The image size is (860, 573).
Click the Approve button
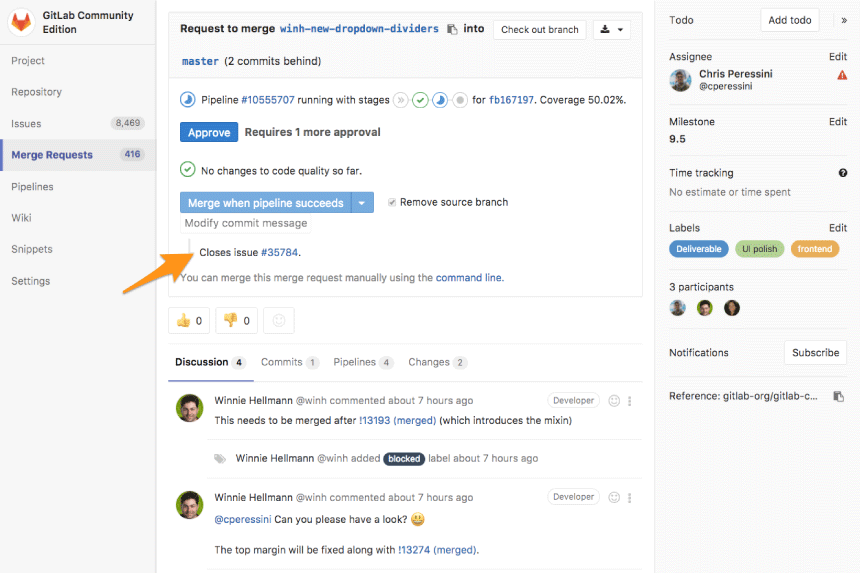pyautogui.click(x=209, y=132)
